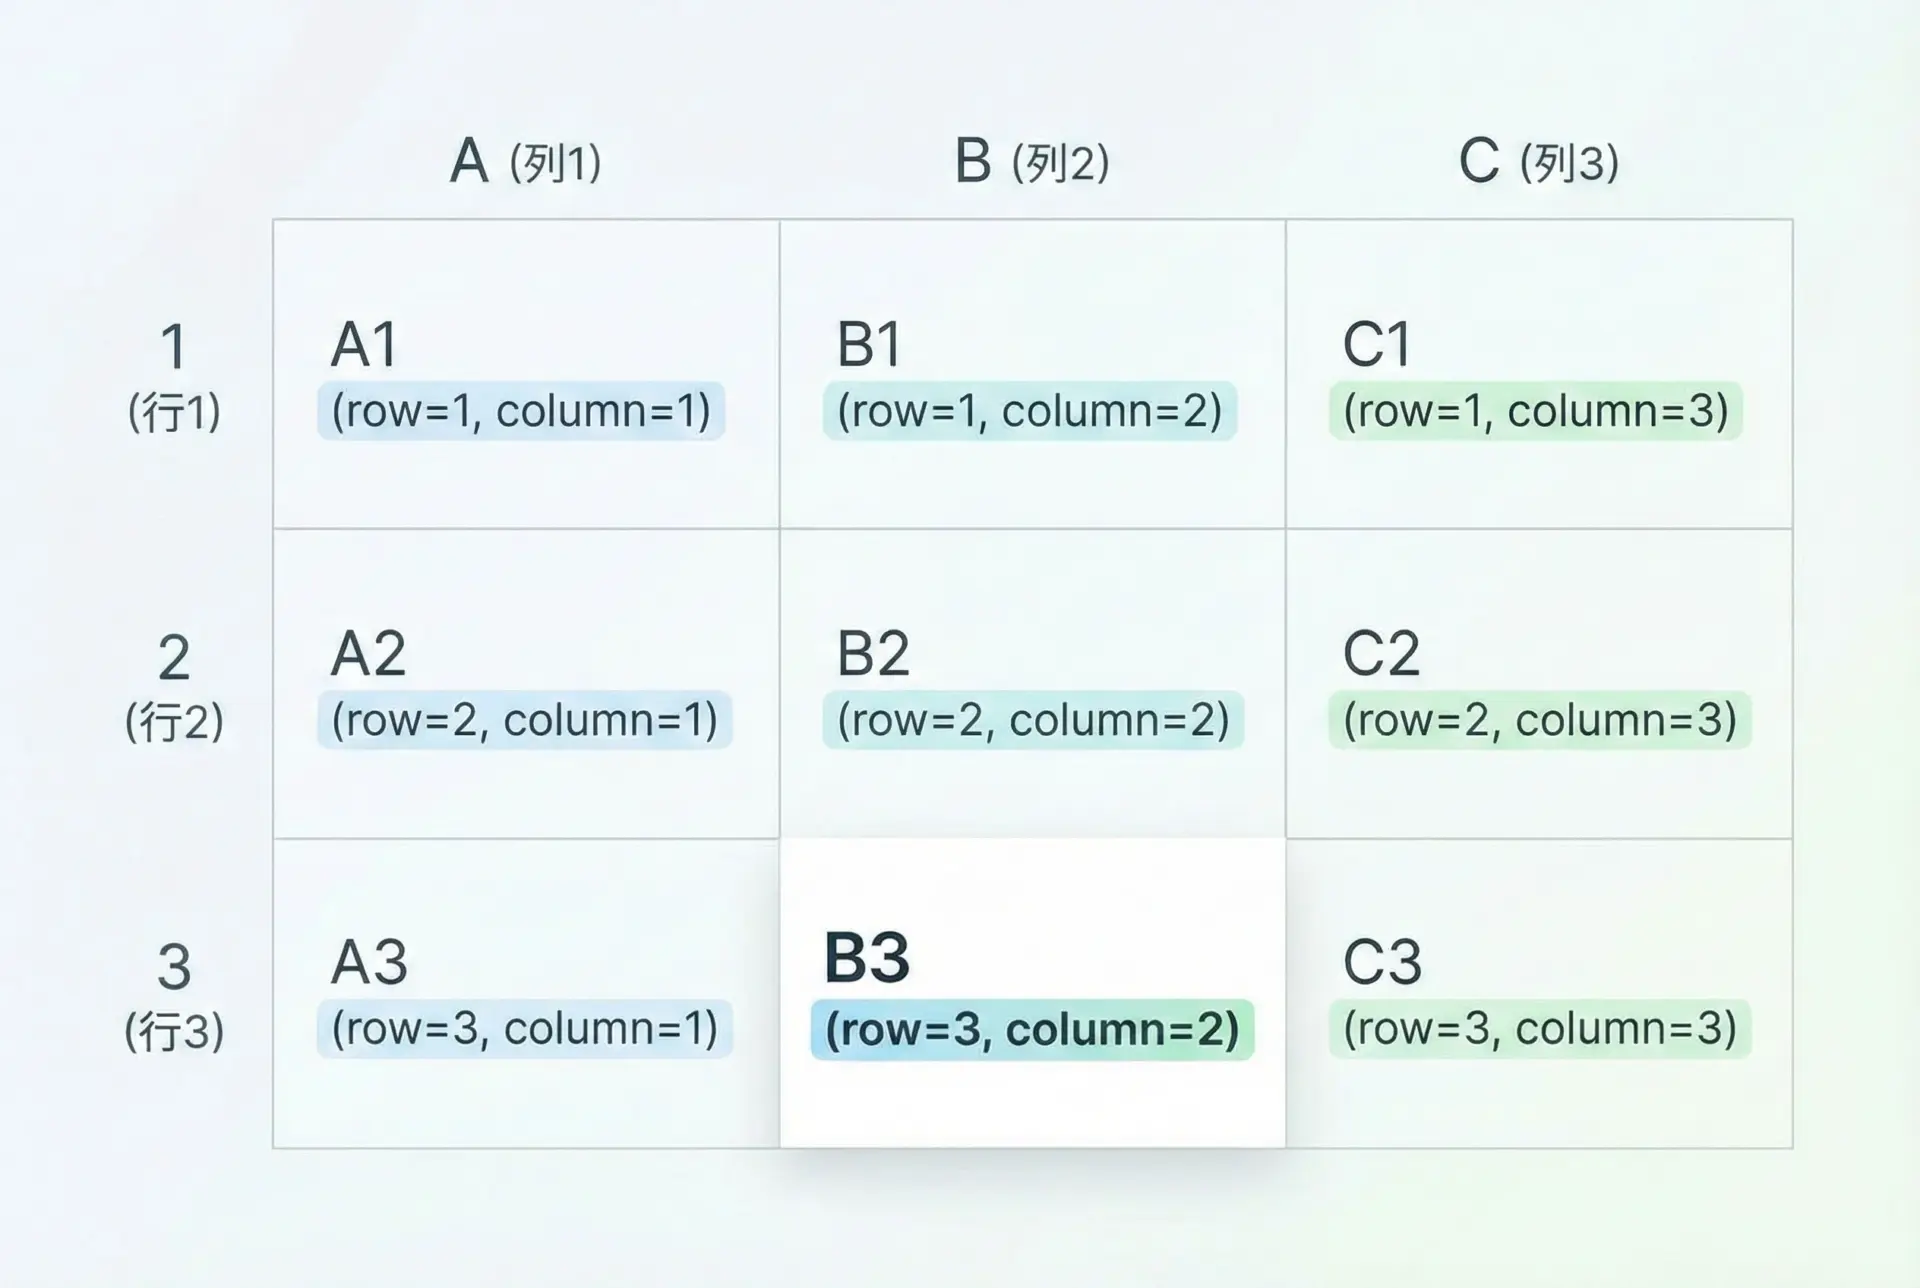Image resolution: width=1920 pixels, height=1288 pixels.
Task: Click the (row=2, column=2) badge
Action: click(x=1033, y=720)
